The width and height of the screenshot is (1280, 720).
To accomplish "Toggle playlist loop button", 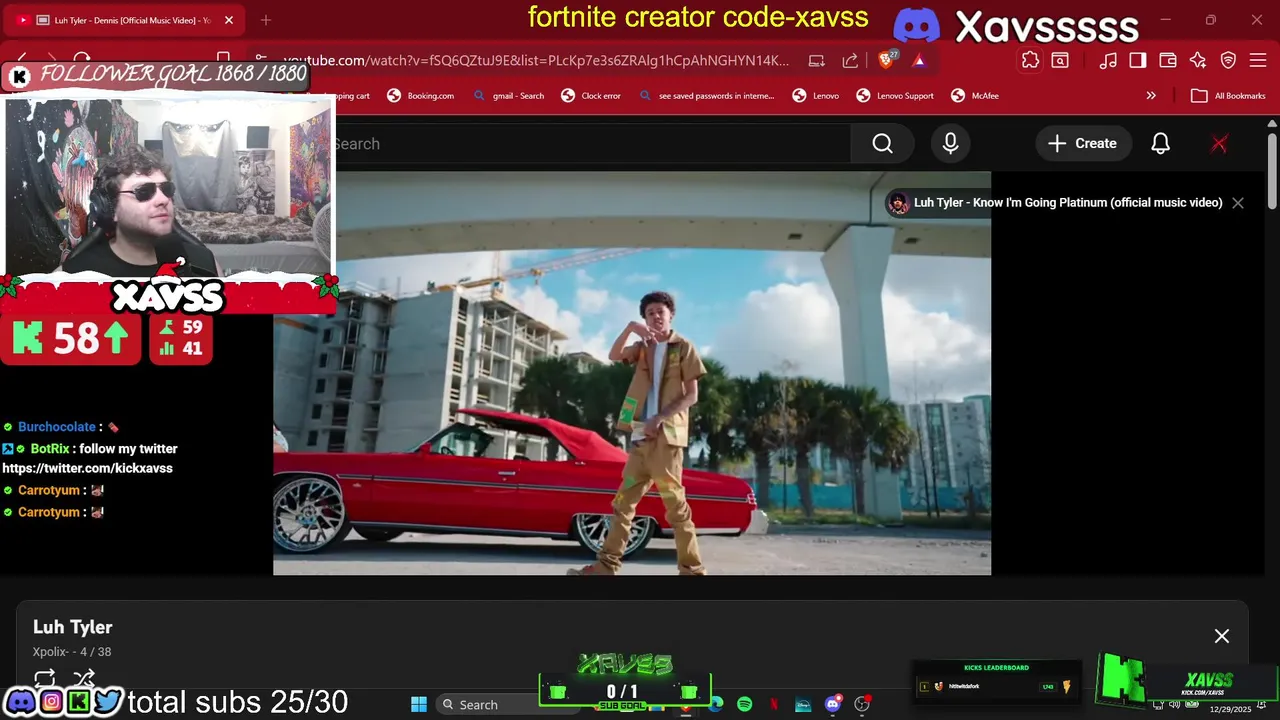I will click(45, 679).
